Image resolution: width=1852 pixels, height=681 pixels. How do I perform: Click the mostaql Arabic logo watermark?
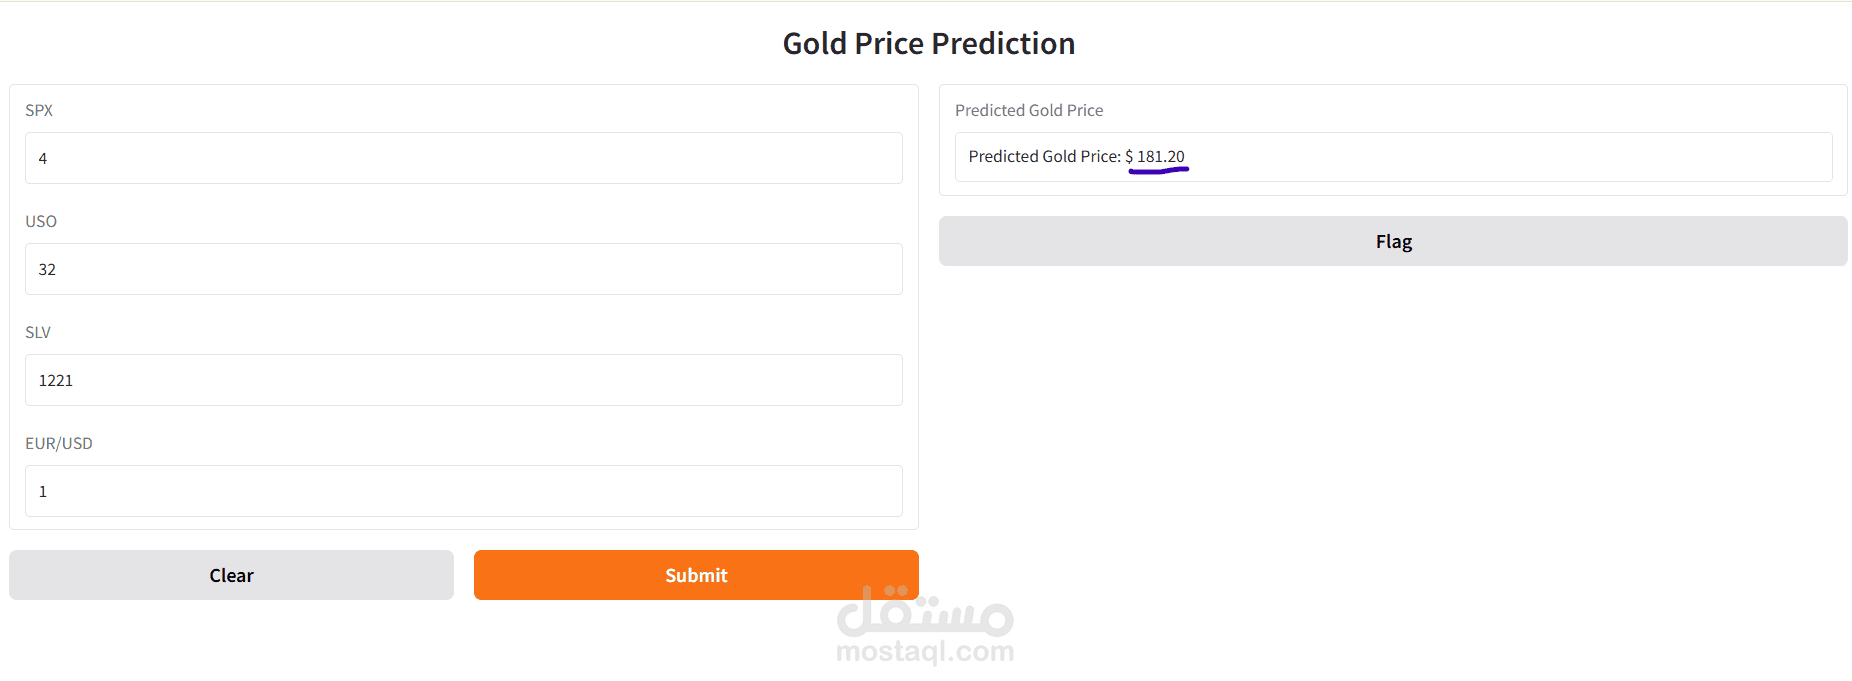(925, 611)
